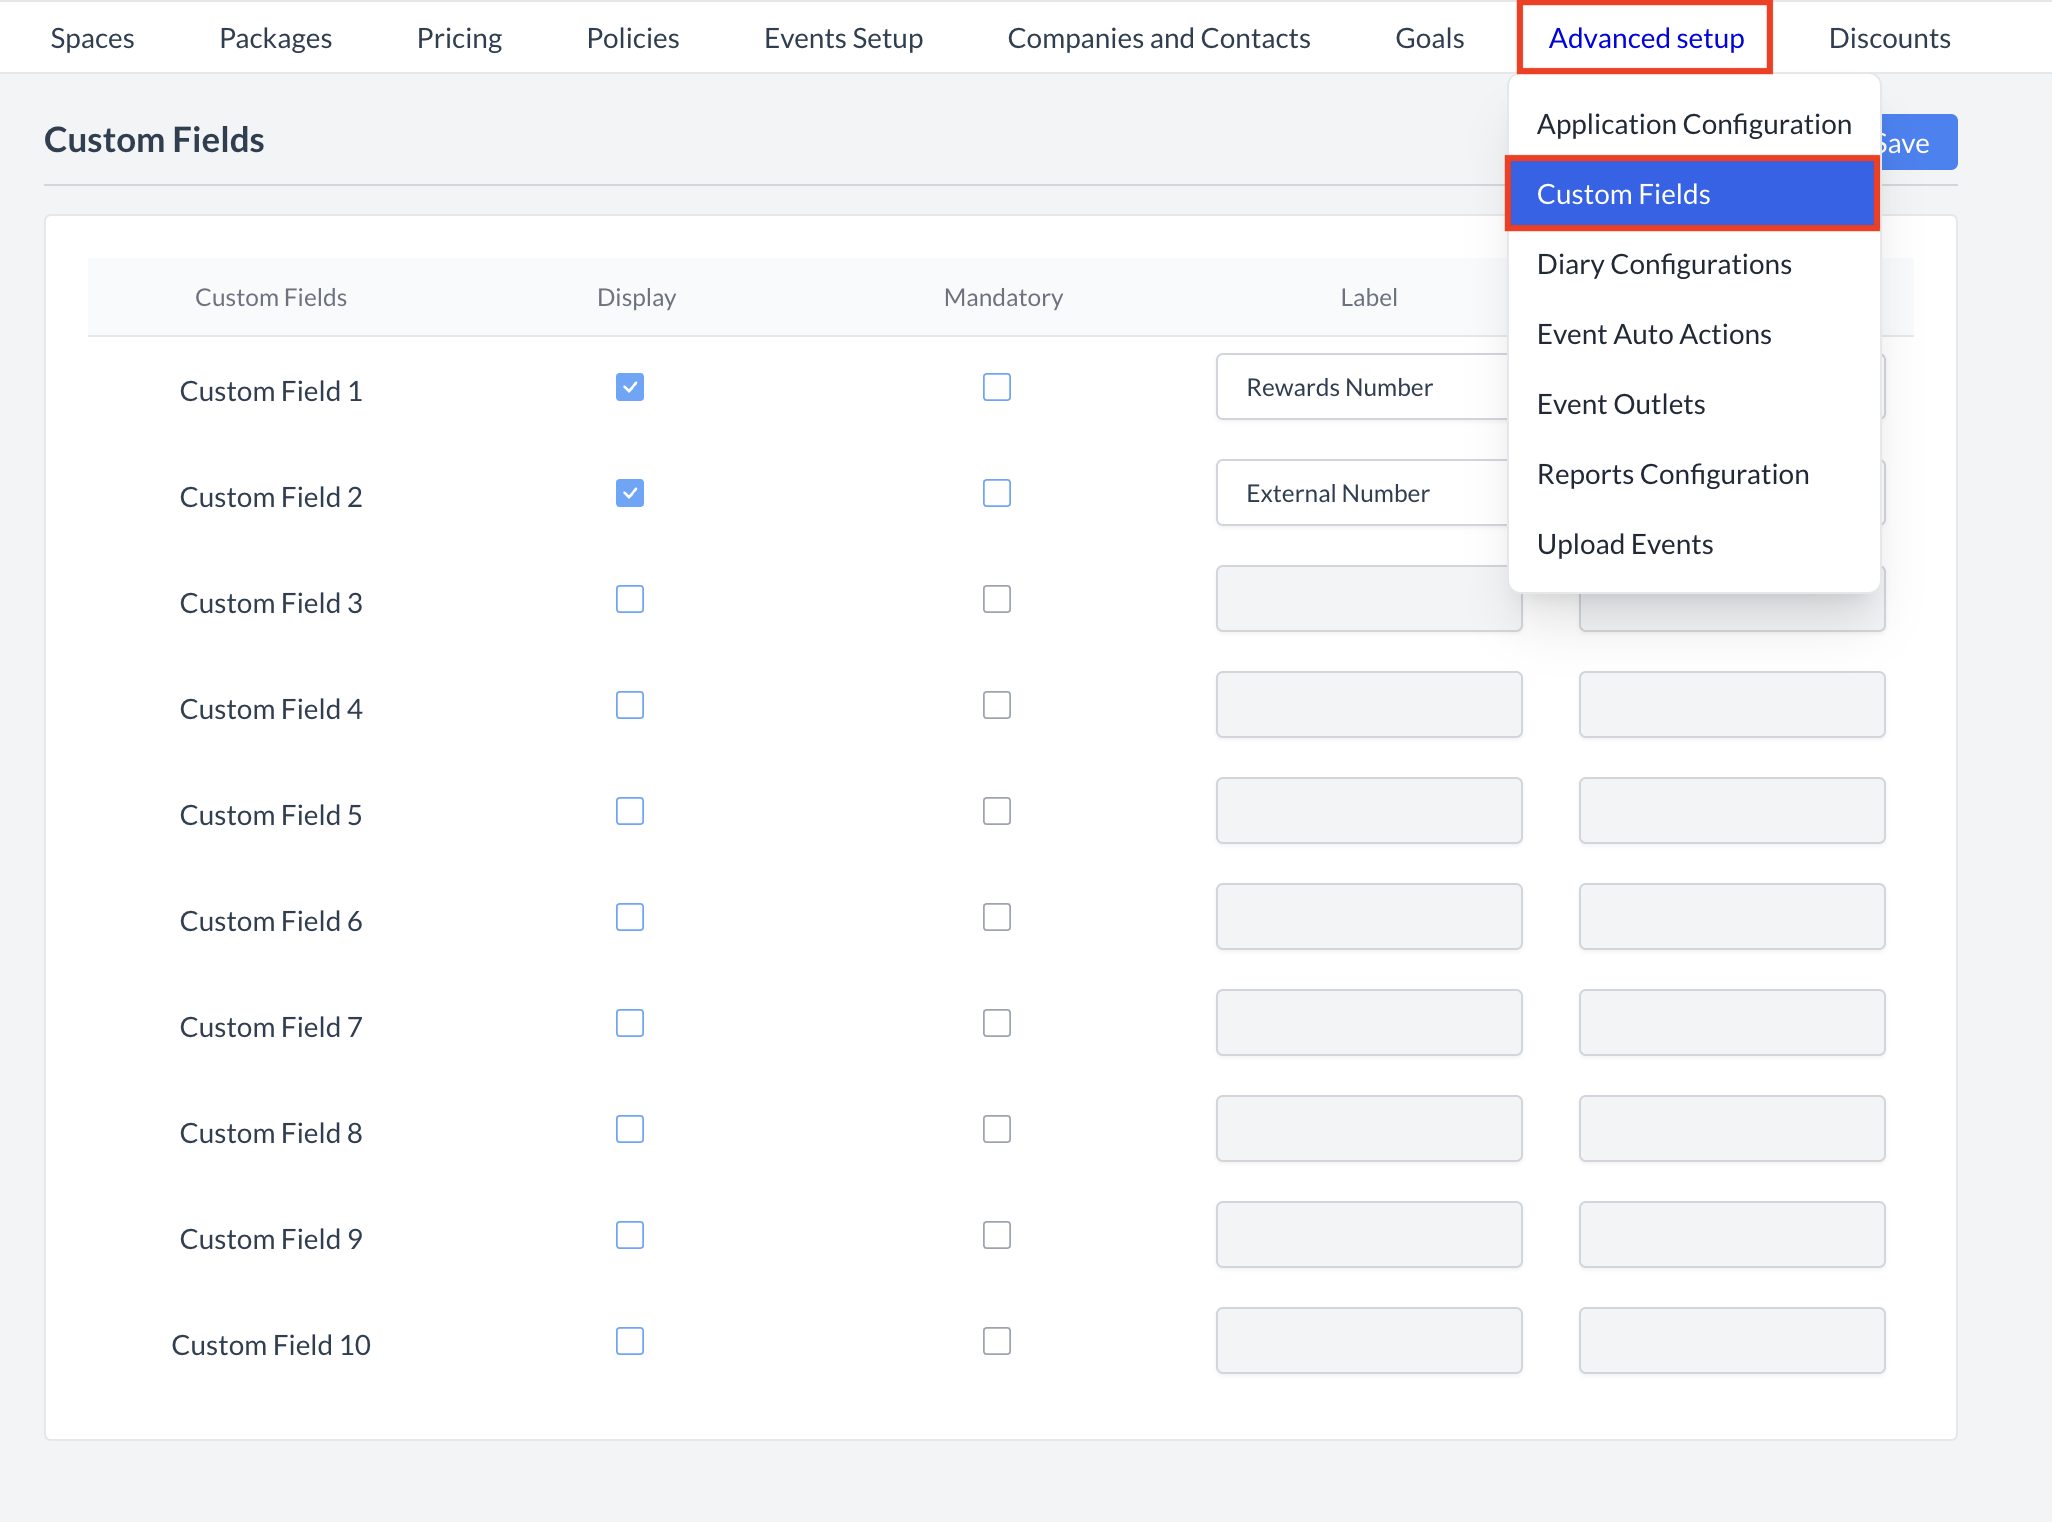Viewport: 2052px width, 1522px height.
Task: Check Mandatory for Custom Field 7
Action: point(997,1023)
